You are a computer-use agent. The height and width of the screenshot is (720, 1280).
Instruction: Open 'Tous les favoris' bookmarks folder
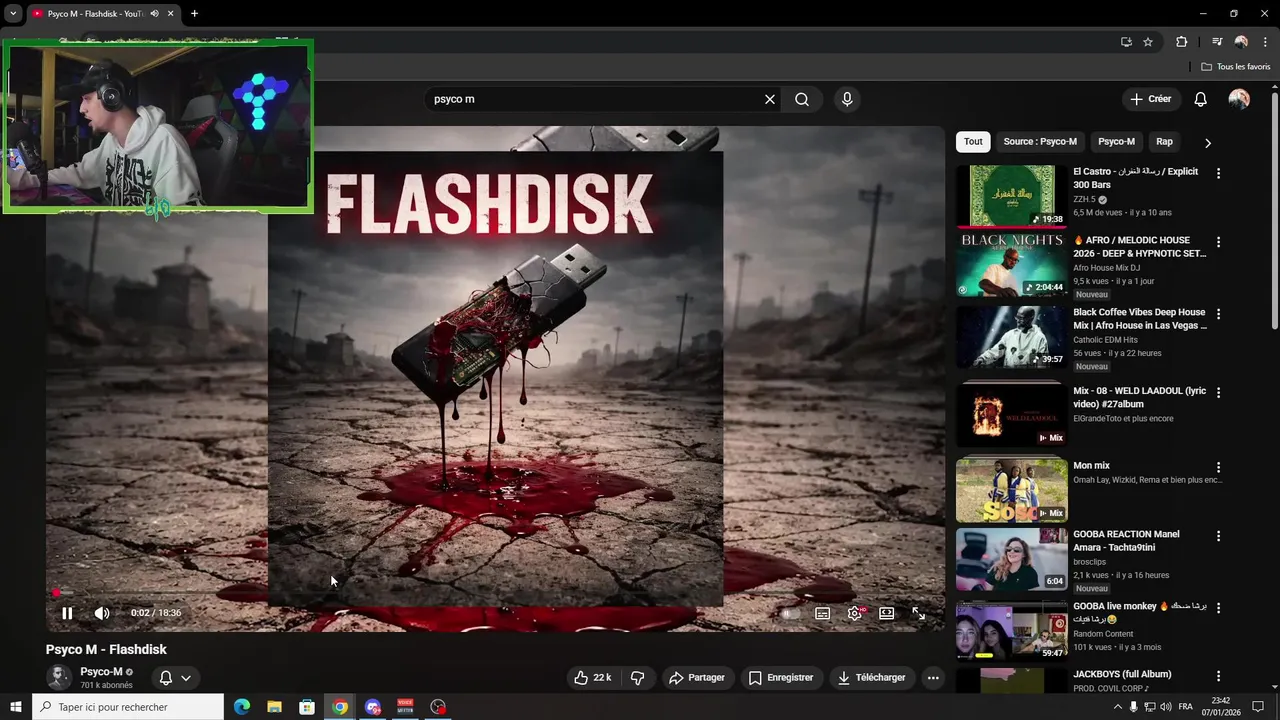point(1235,67)
